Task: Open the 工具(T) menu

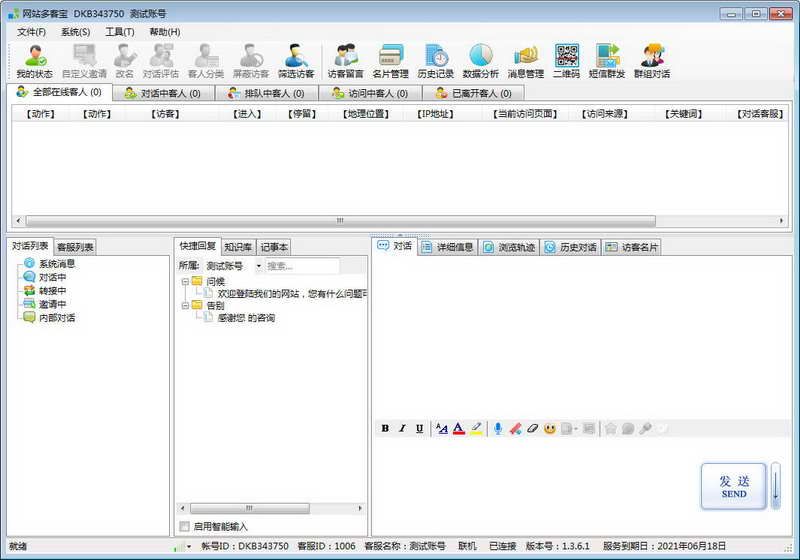Action: pos(119,32)
